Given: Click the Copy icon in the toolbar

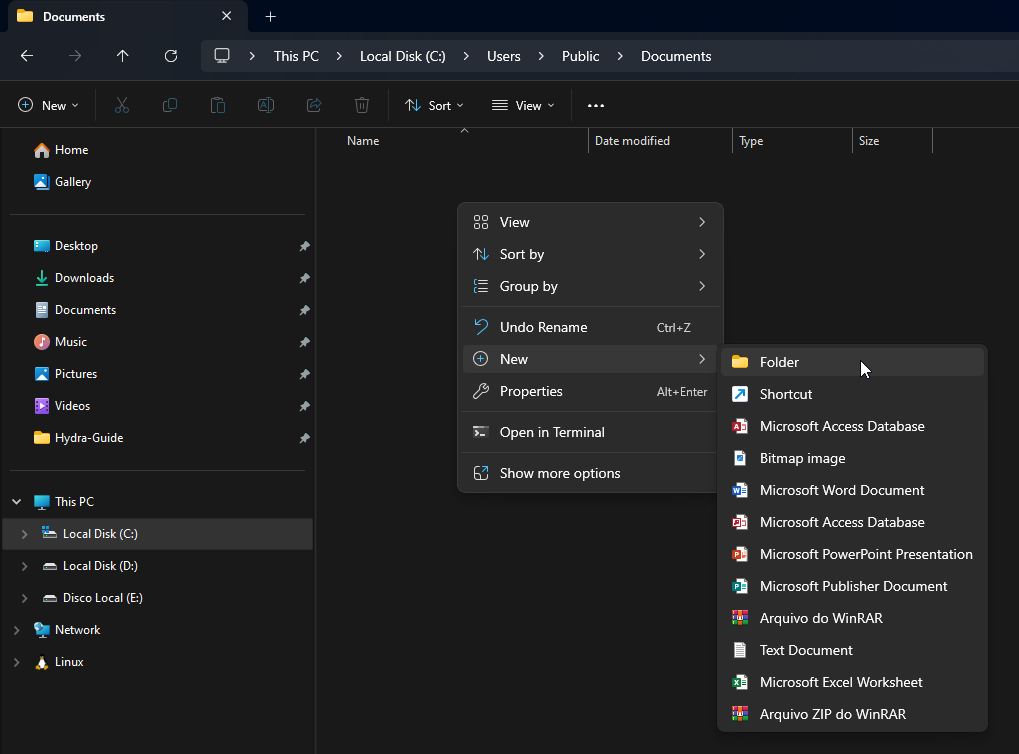Looking at the screenshot, I should [169, 104].
